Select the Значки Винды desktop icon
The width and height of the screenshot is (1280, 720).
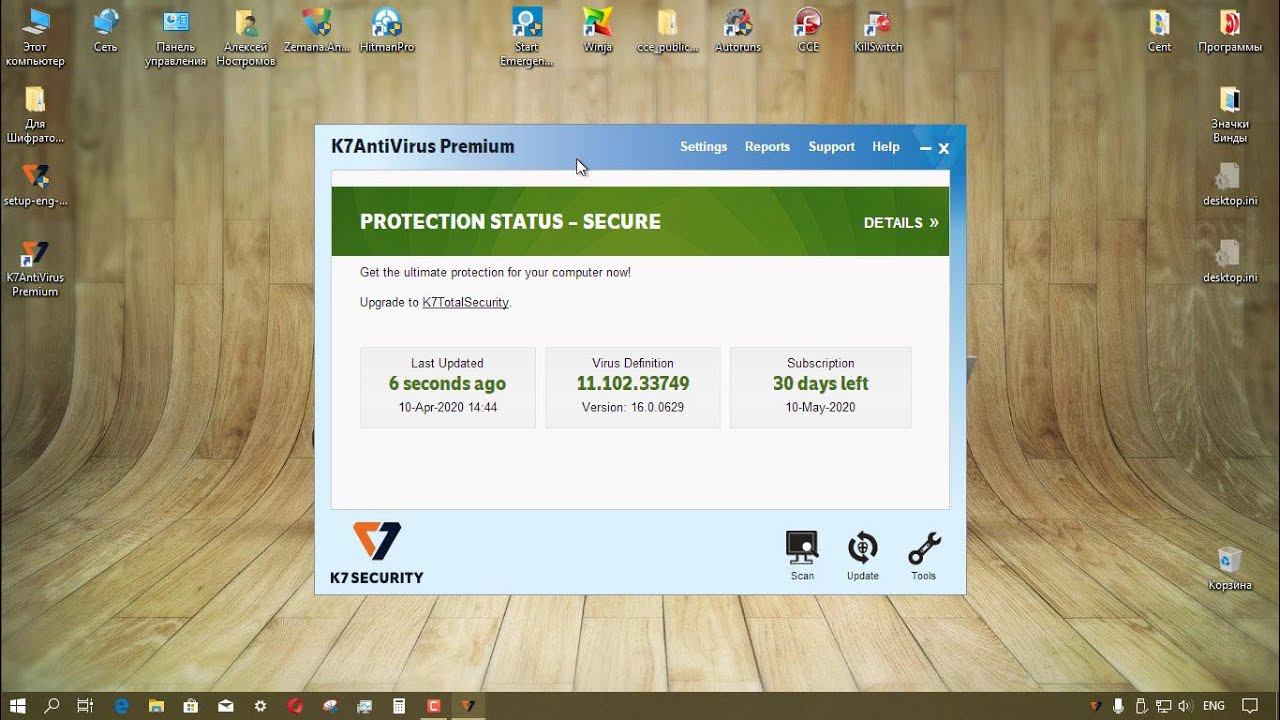(x=1230, y=114)
